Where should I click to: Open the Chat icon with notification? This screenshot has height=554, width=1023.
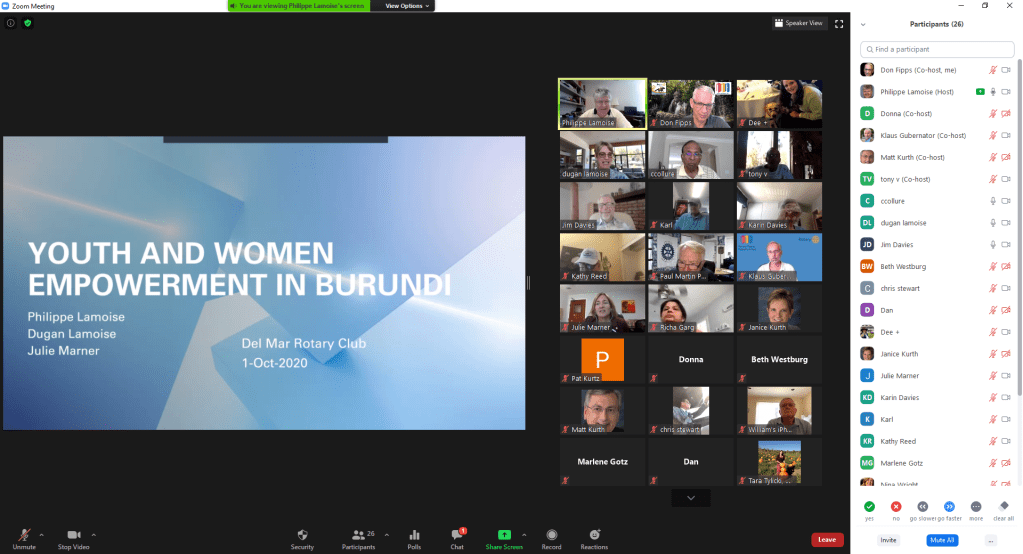pos(457,535)
